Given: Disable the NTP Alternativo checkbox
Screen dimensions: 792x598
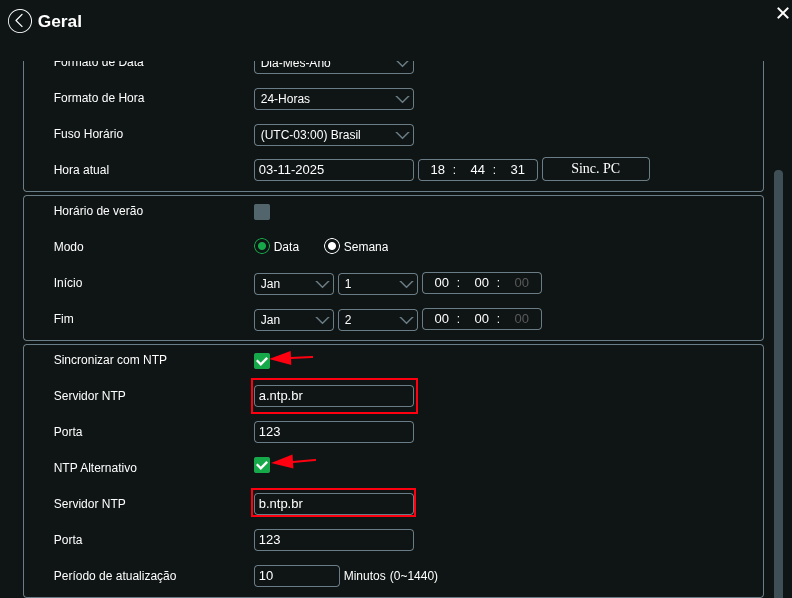Looking at the screenshot, I should click(x=262, y=465).
